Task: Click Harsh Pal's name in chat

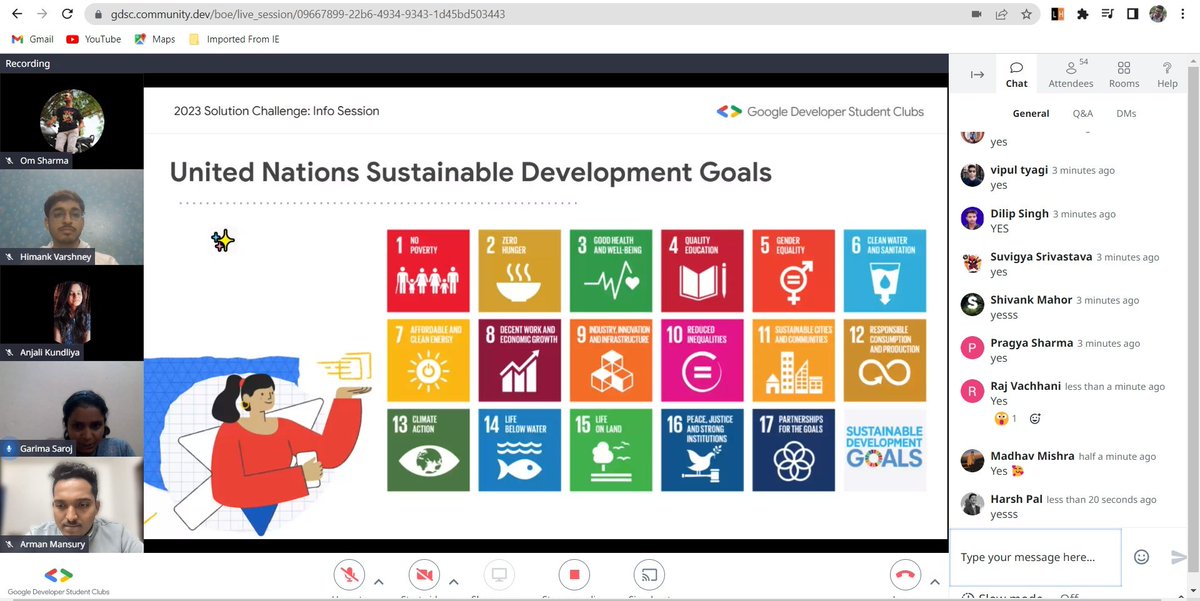Action: coord(1016,499)
